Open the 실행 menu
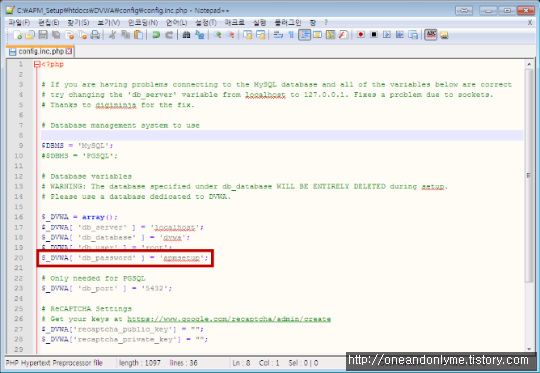Image resolution: width=540 pixels, height=373 pixels. (x=260, y=23)
